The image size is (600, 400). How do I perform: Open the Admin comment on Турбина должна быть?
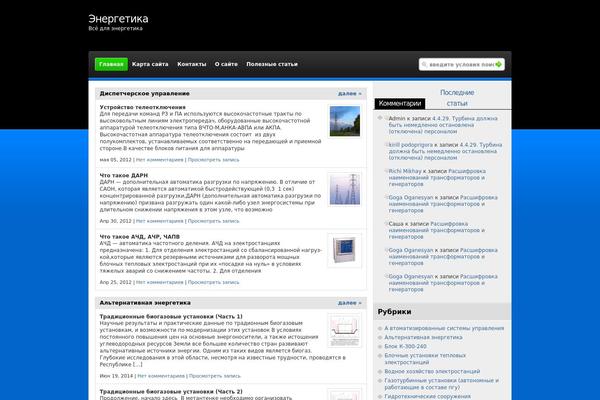443,125
